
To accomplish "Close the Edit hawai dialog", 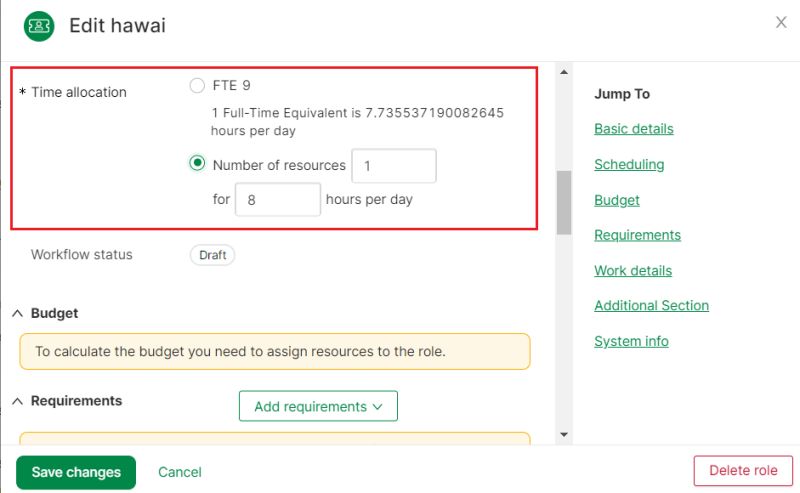I will pos(781,22).
